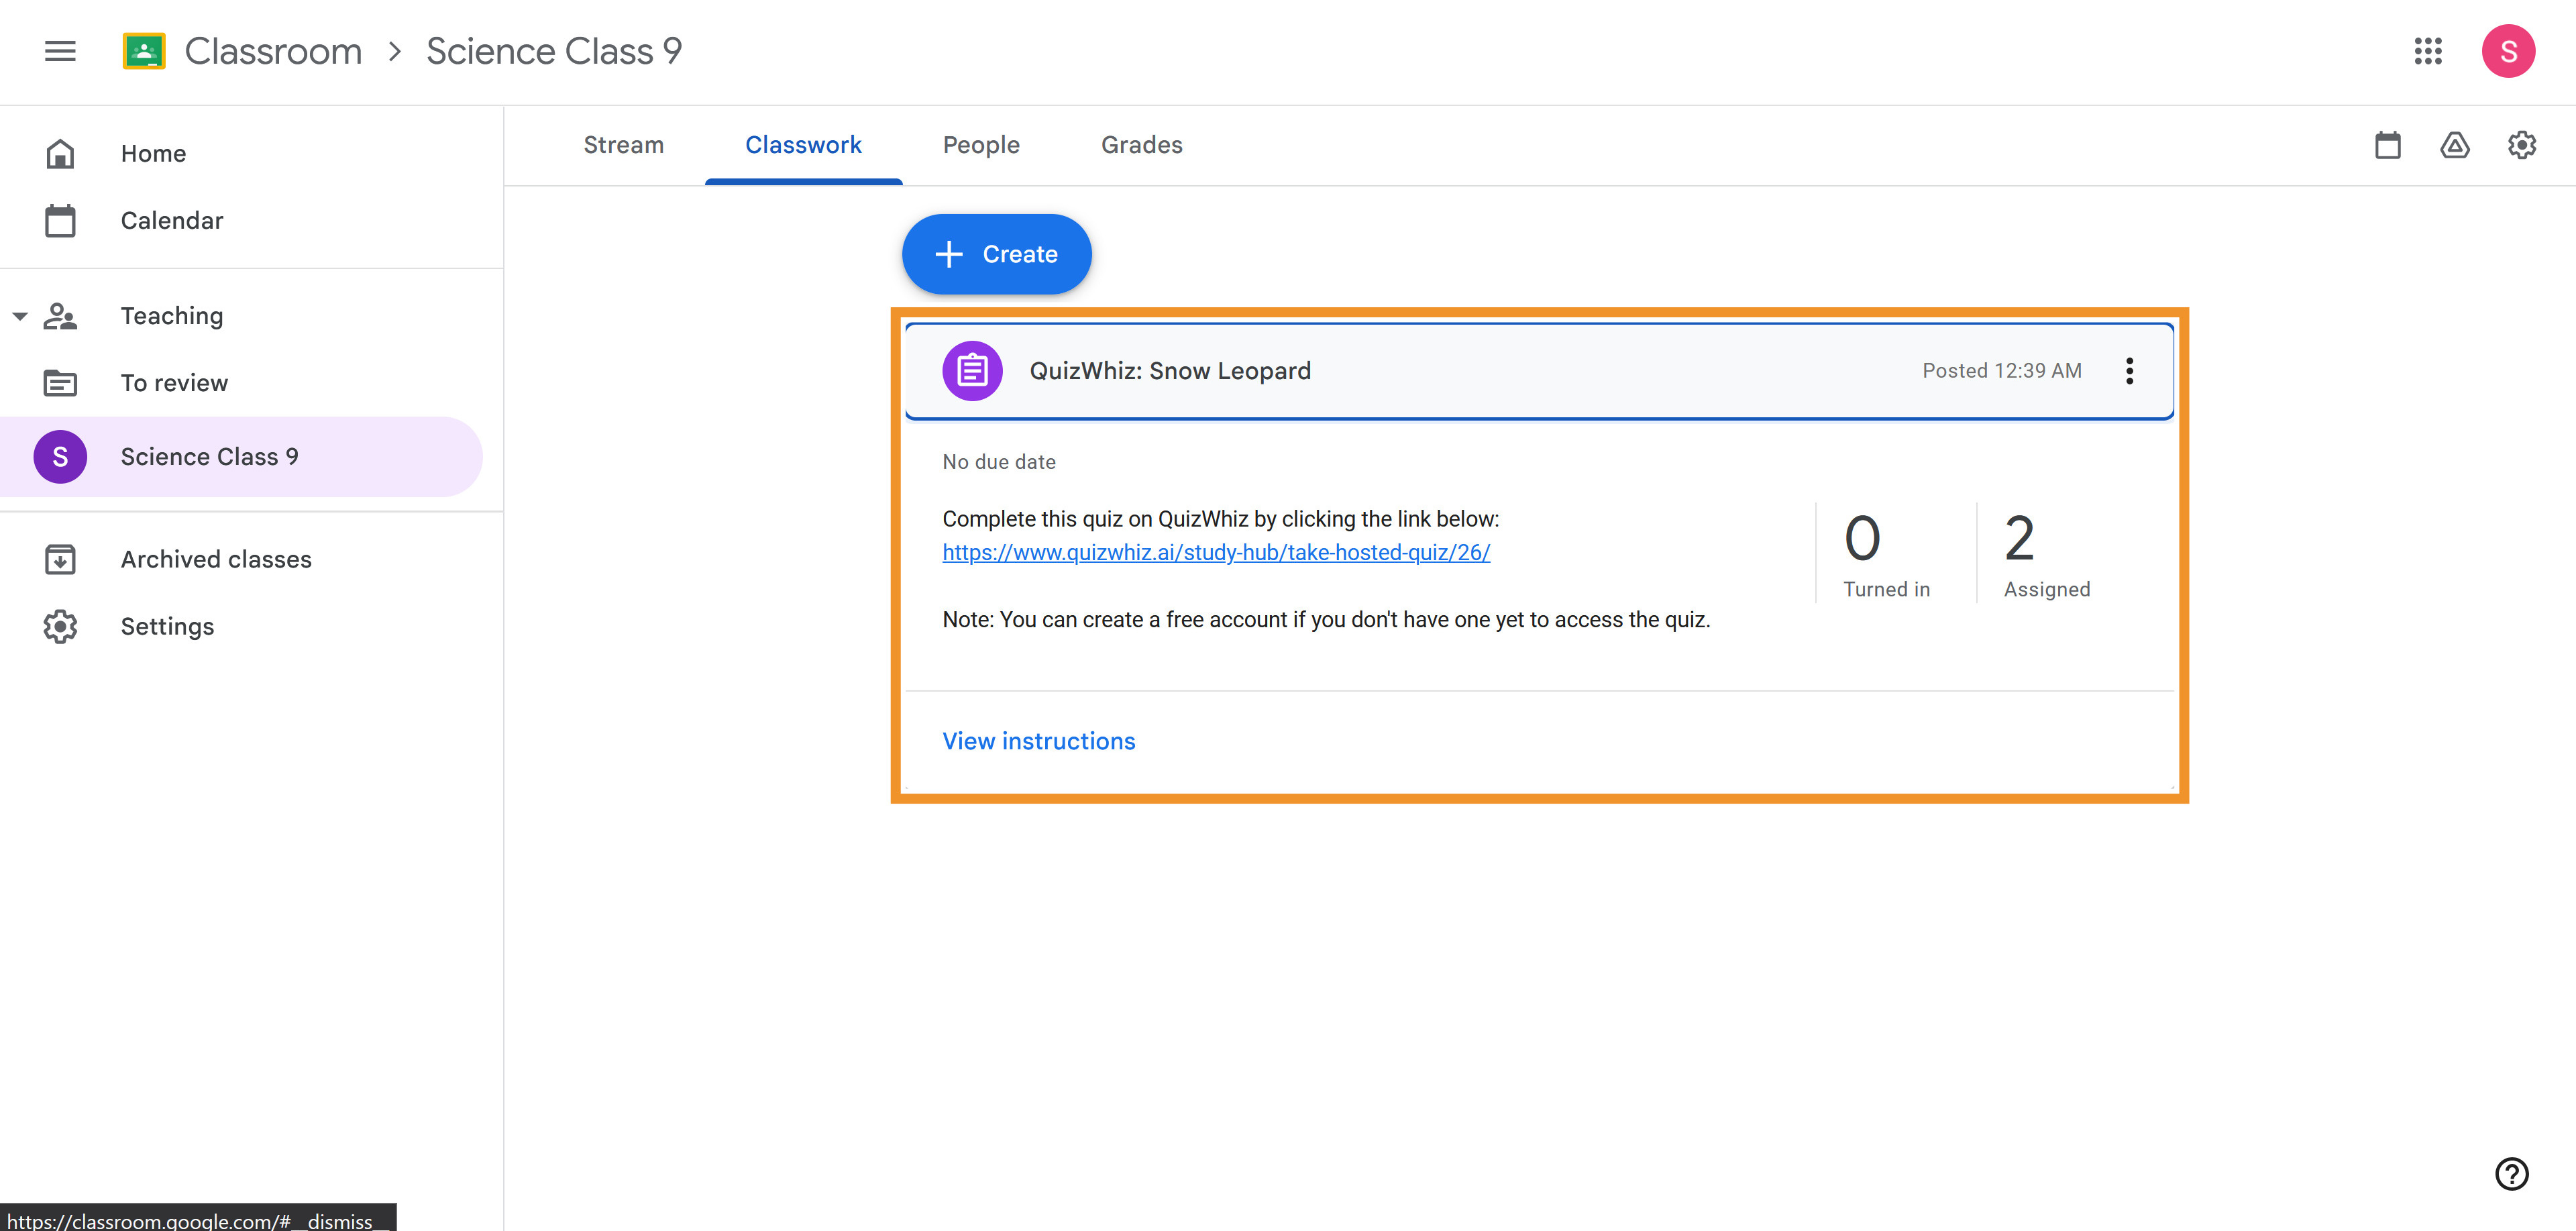The width and height of the screenshot is (2576, 1231).
Task: Click the Archived classes box icon
Action: (60, 559)
